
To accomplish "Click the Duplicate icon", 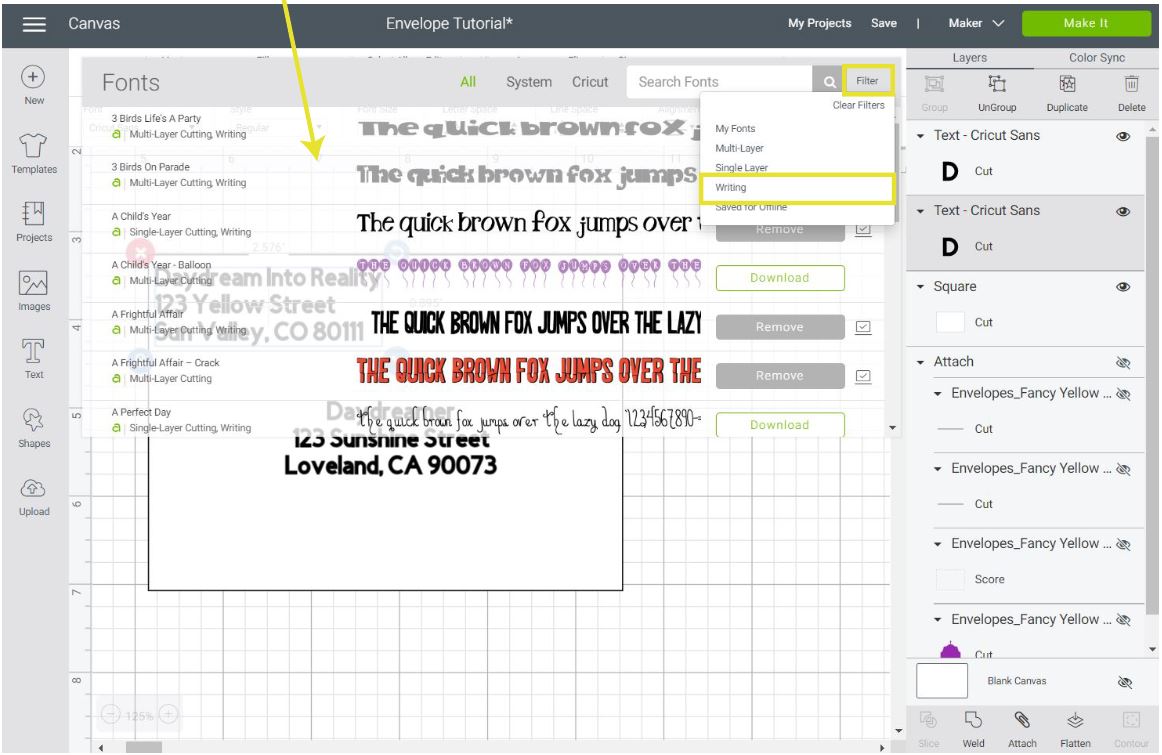I will click(1066, 84).
